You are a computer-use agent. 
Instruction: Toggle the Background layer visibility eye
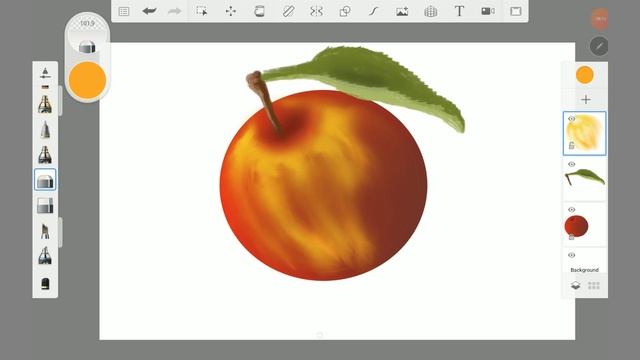[x=571, y=255]
